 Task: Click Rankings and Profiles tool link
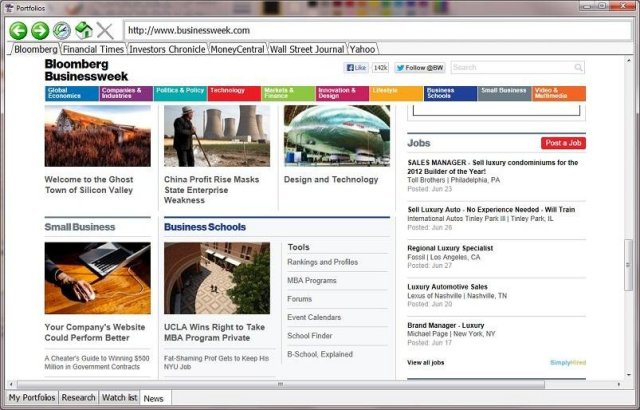tap(322, 262)
